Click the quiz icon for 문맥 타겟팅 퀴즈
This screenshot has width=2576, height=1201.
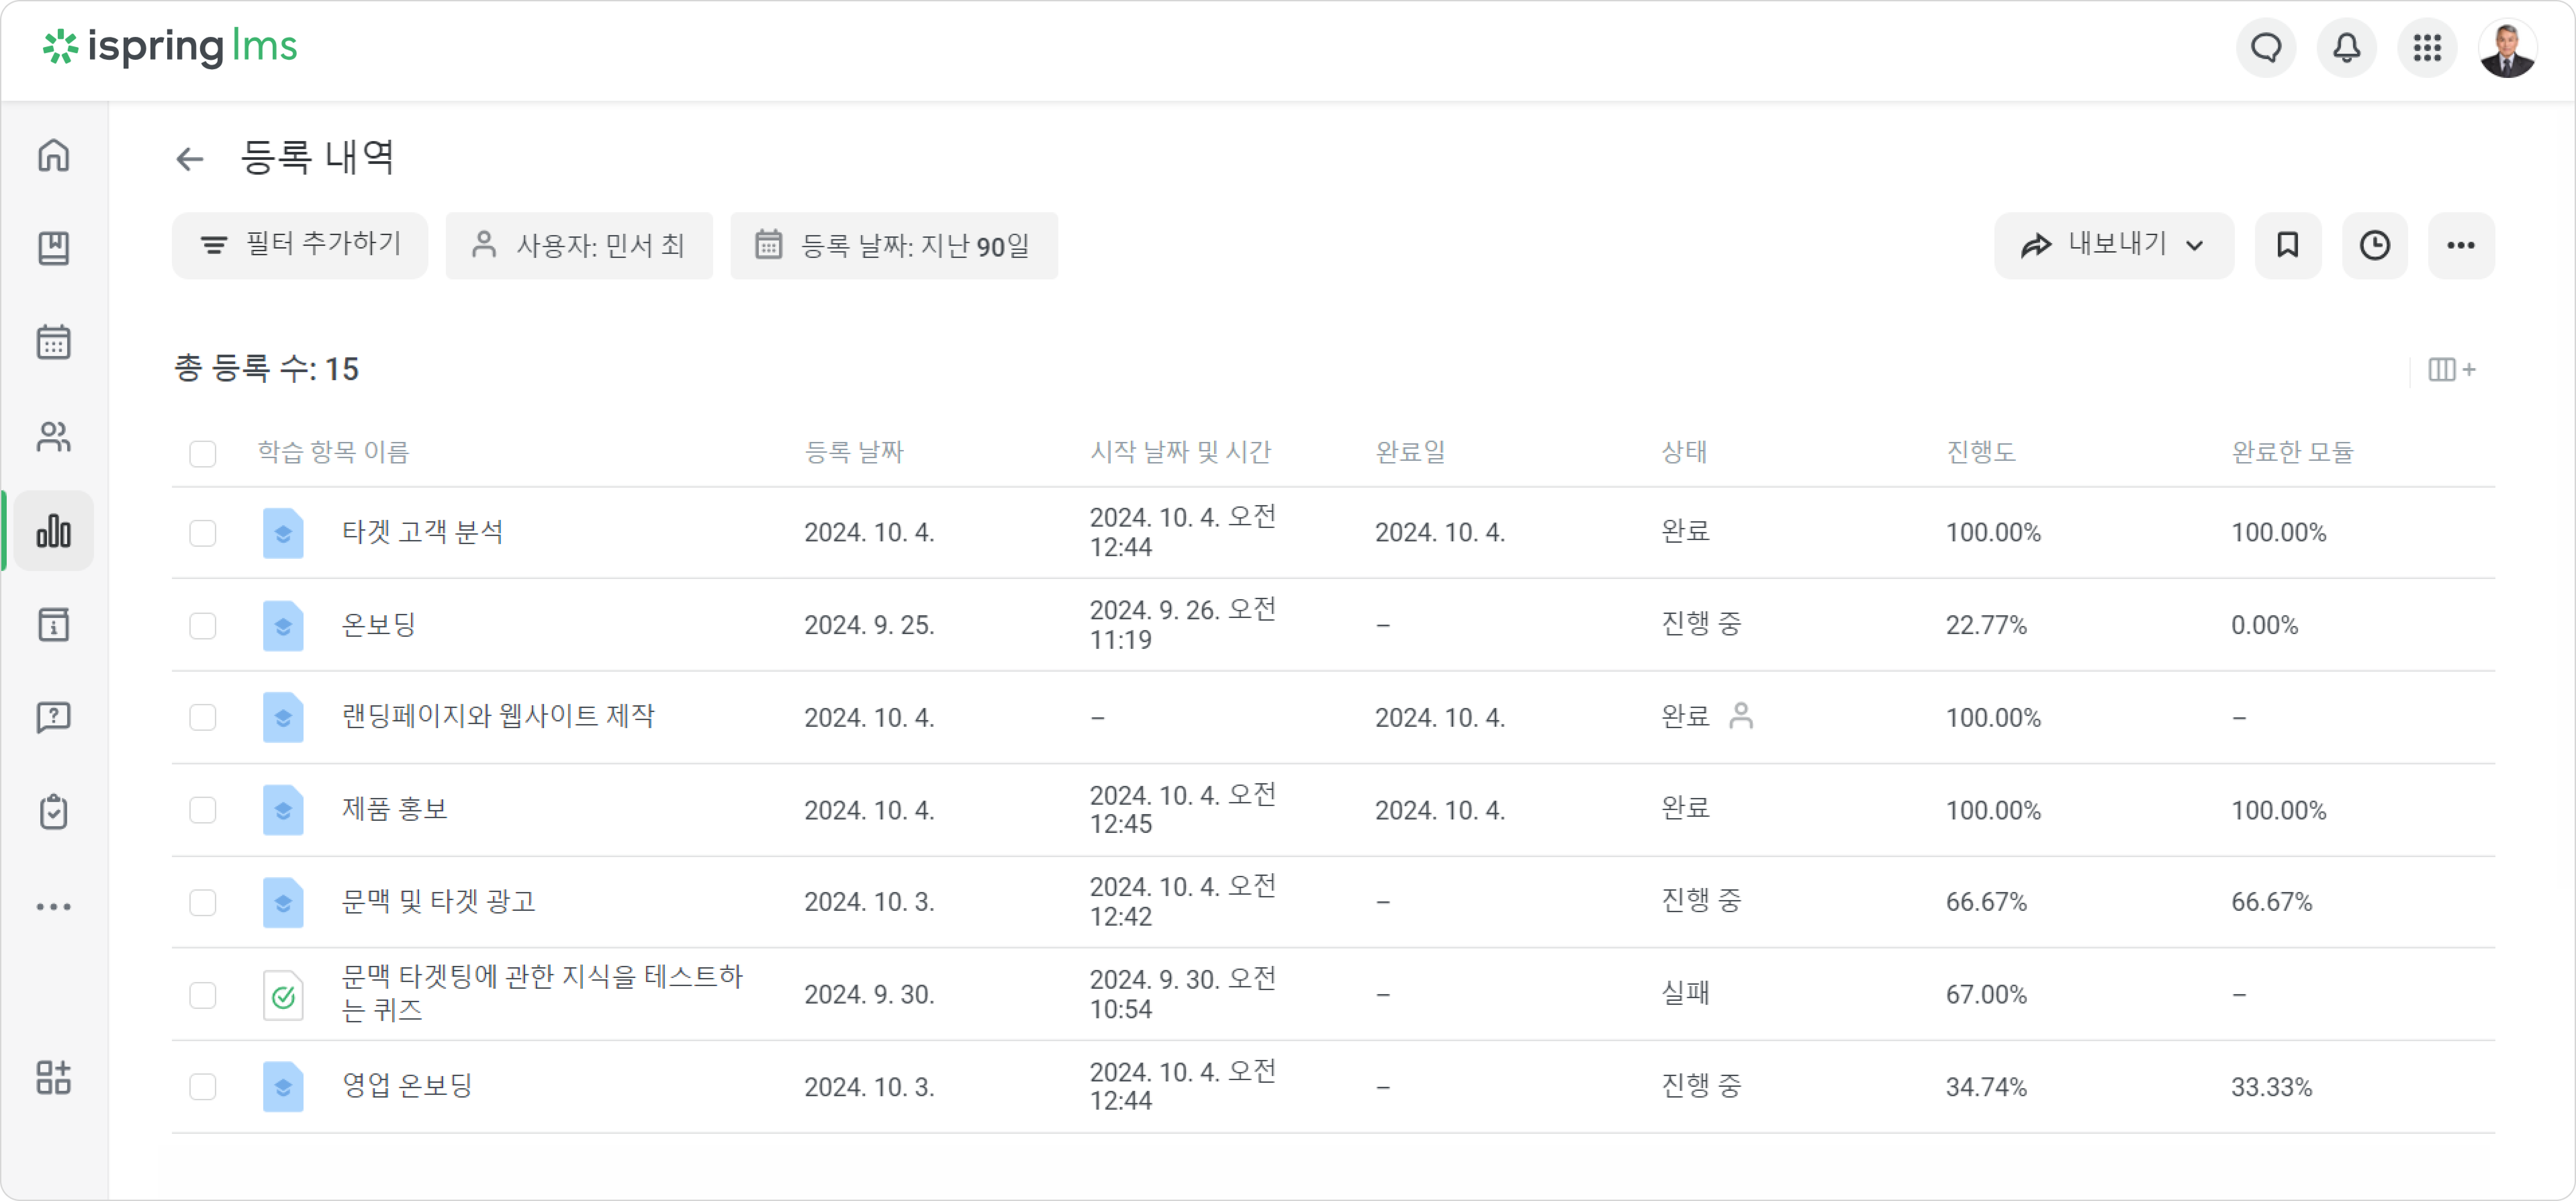point(283,995)
